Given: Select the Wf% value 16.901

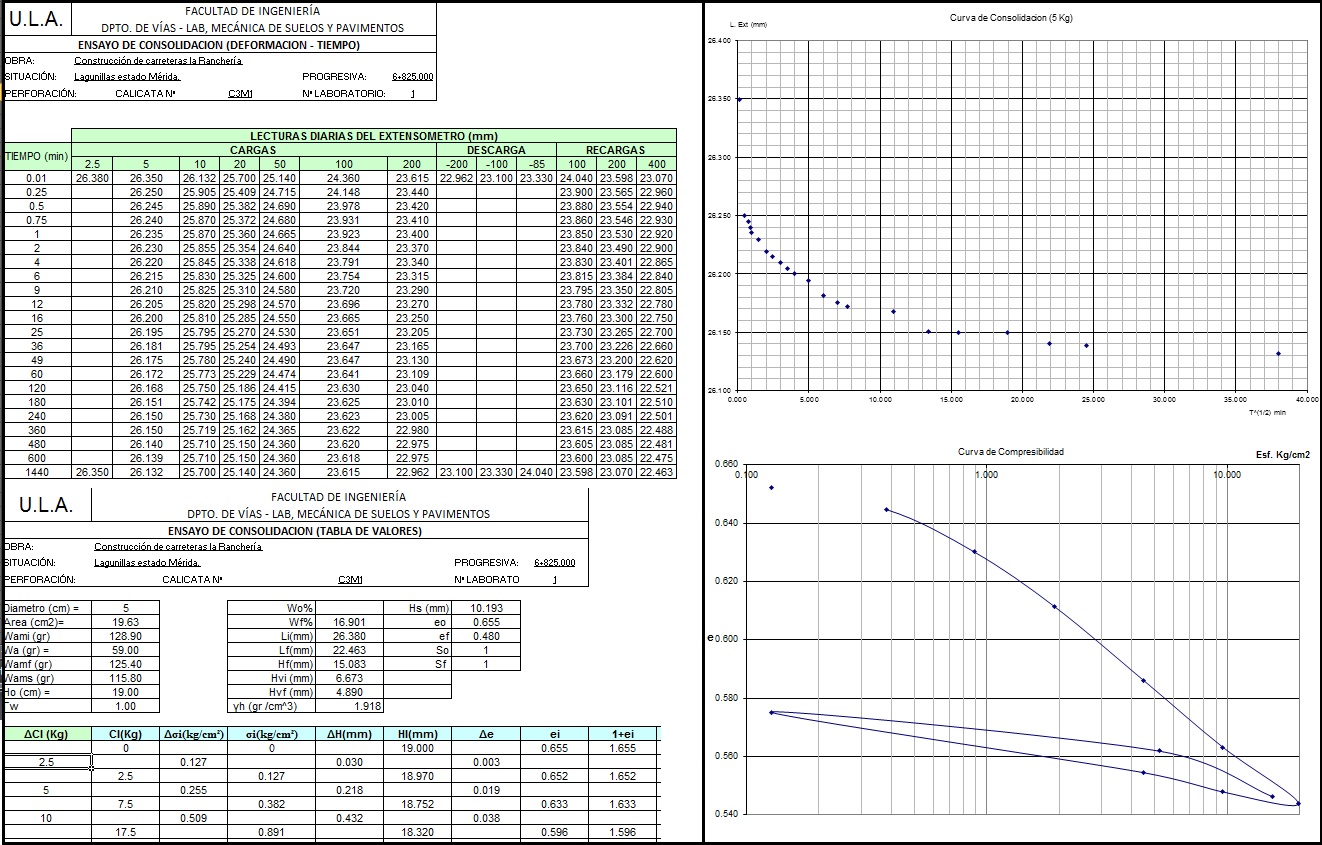Looking at the screenshot, I should click(x=350, y=622).
